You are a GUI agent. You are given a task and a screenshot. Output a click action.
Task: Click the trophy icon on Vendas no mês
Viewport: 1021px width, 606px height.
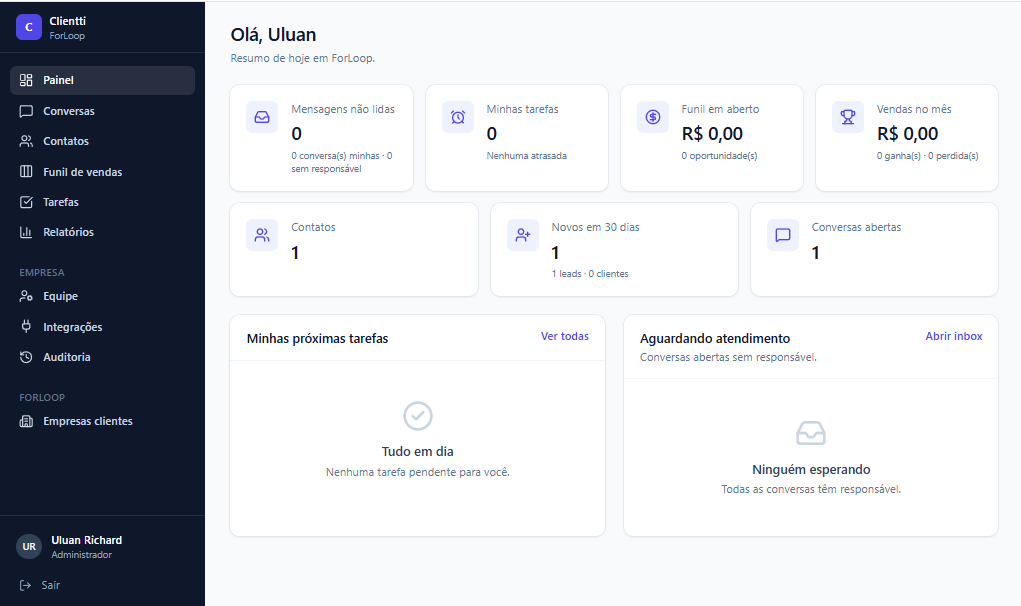tap(848, 117)
